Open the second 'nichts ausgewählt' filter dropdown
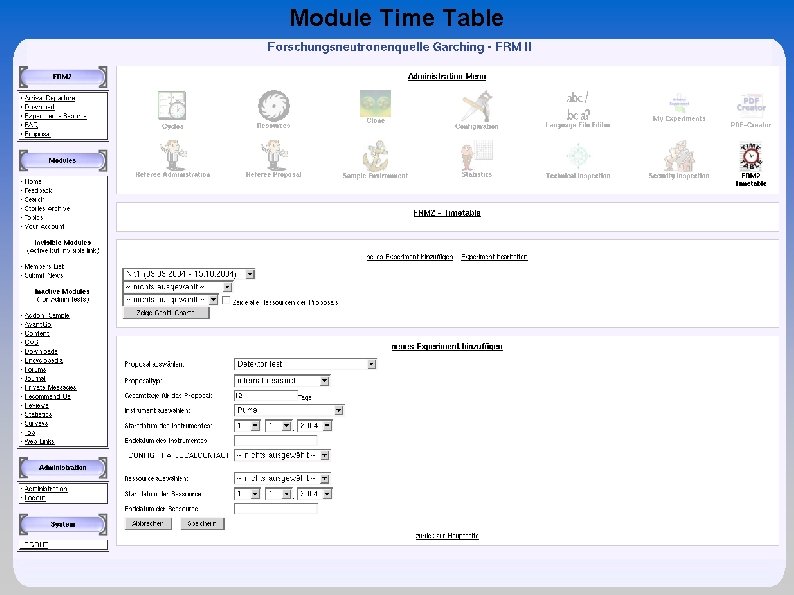The width and height of the screenshot is (794, 595). pyautogui.click(x=177, y=287)
